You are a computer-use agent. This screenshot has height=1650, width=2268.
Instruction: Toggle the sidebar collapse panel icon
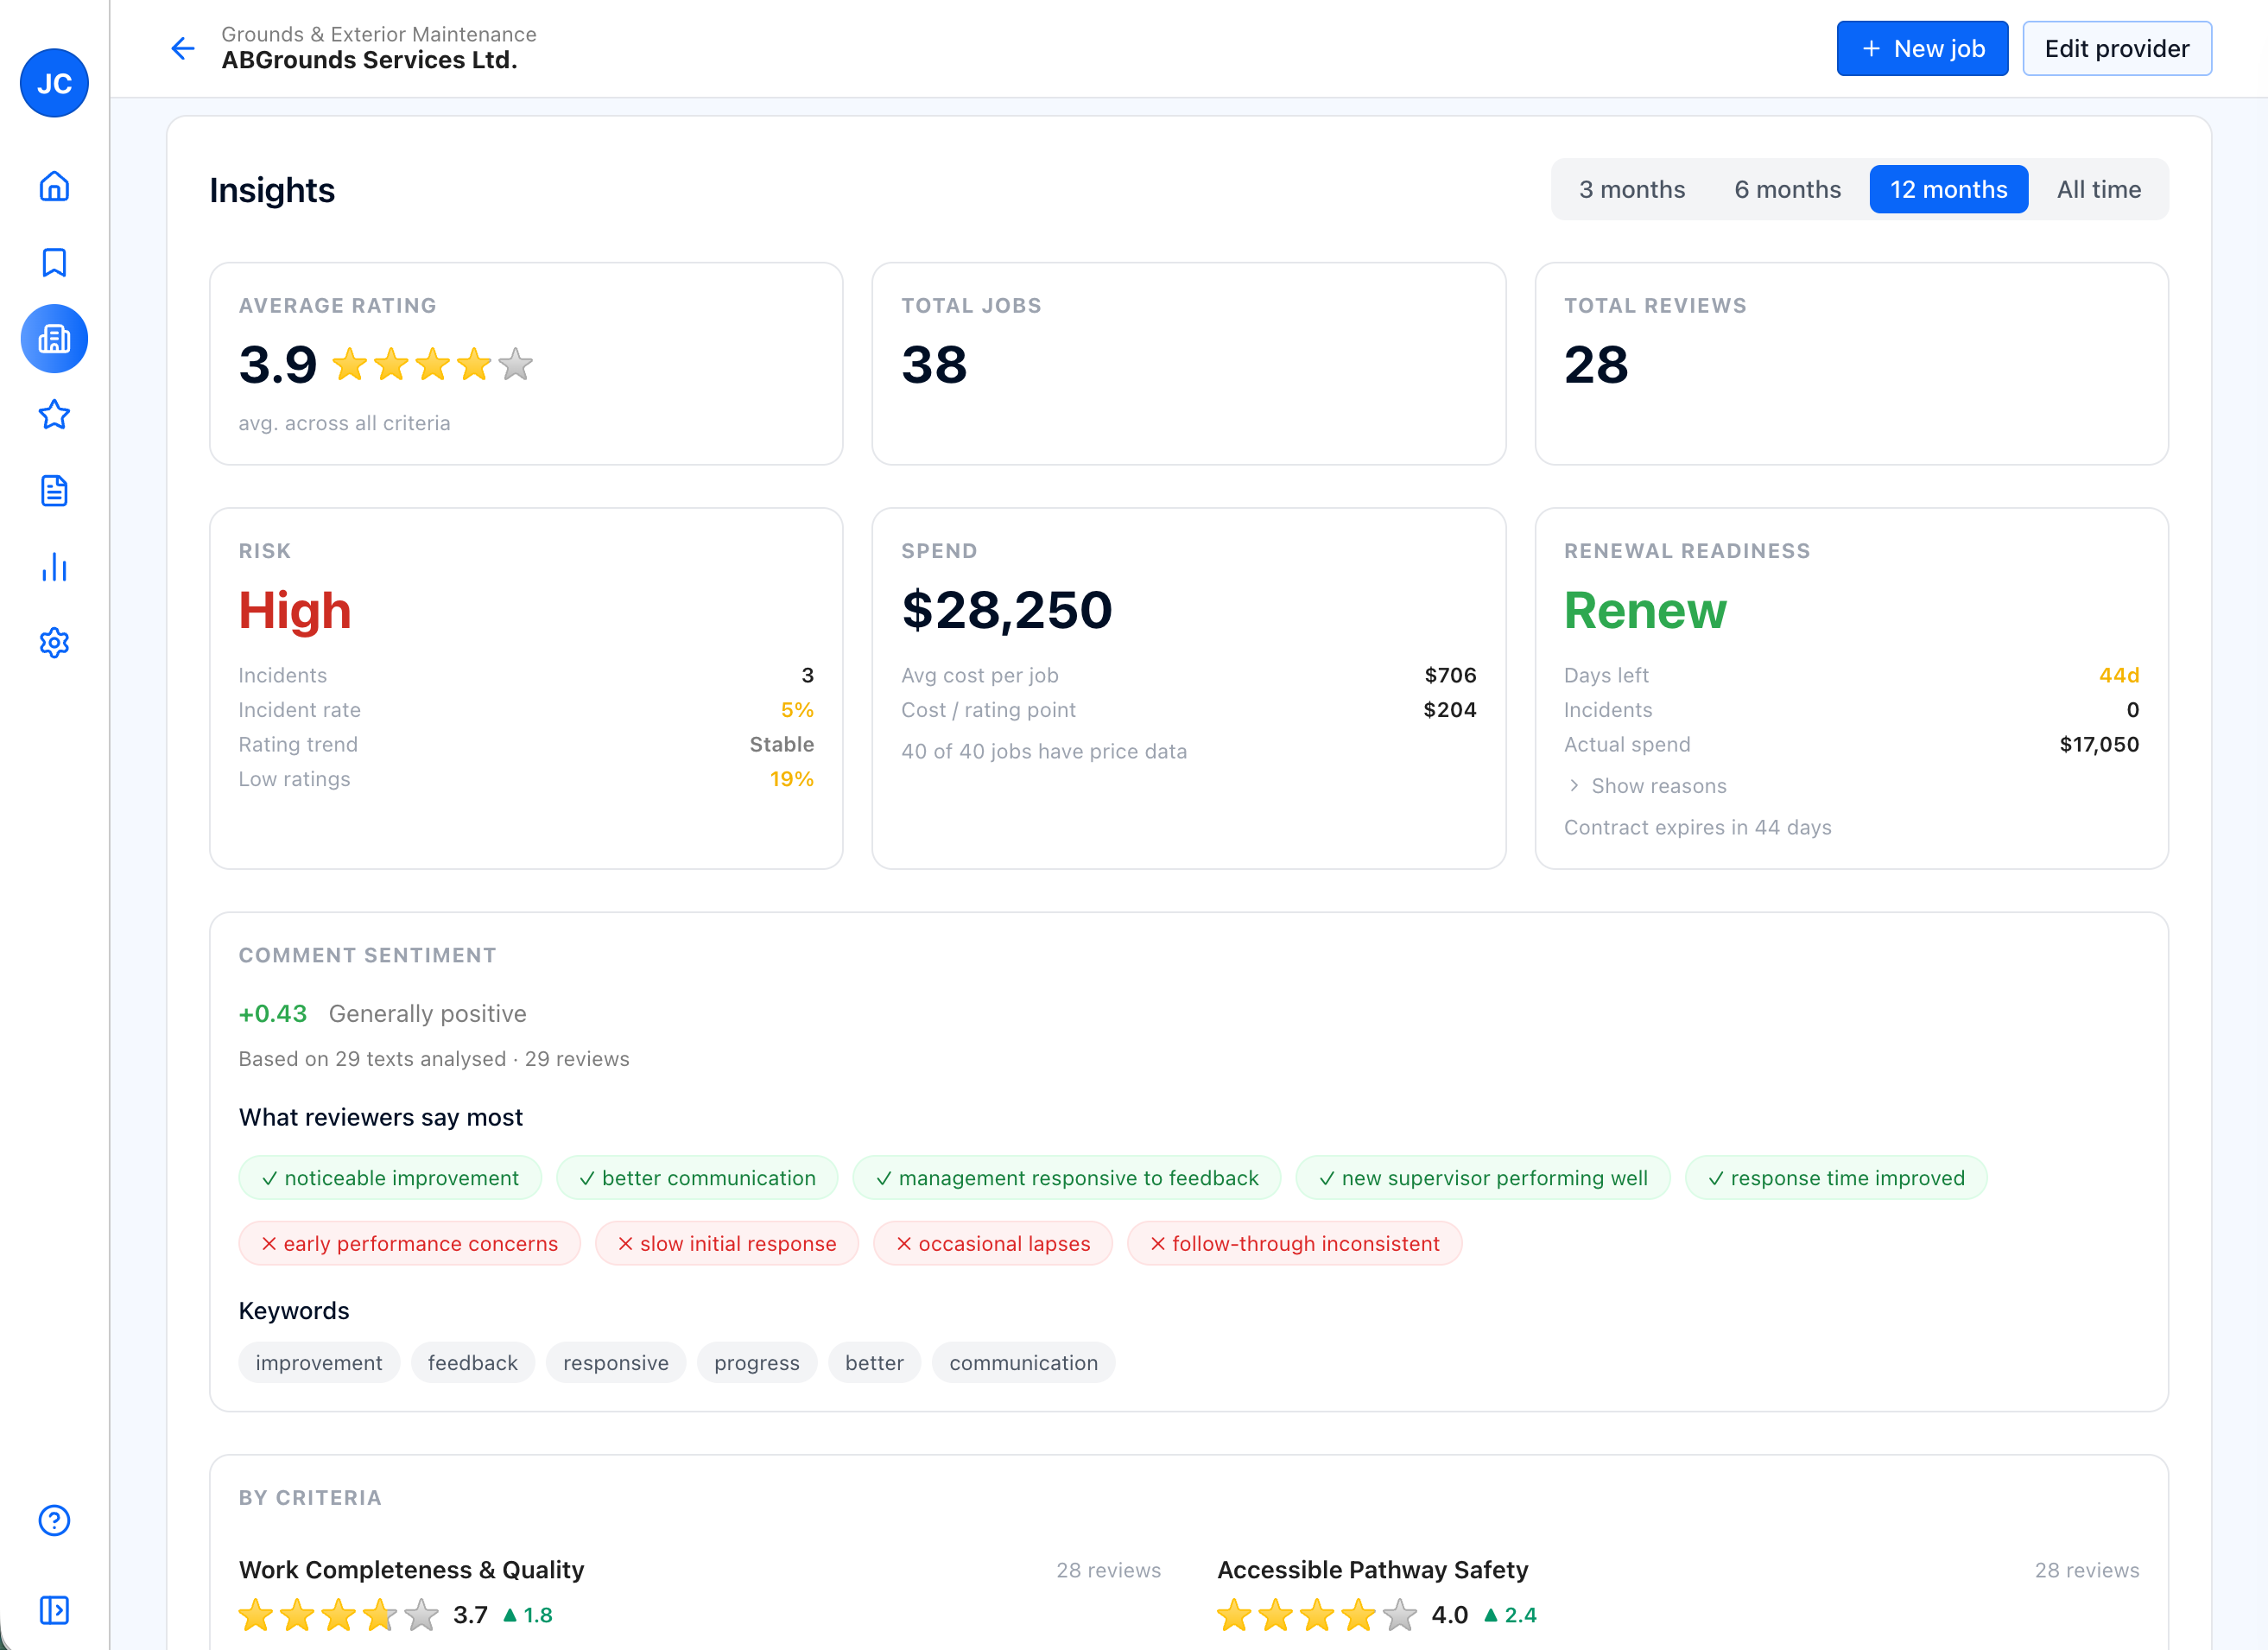(x=54, y=1610)
